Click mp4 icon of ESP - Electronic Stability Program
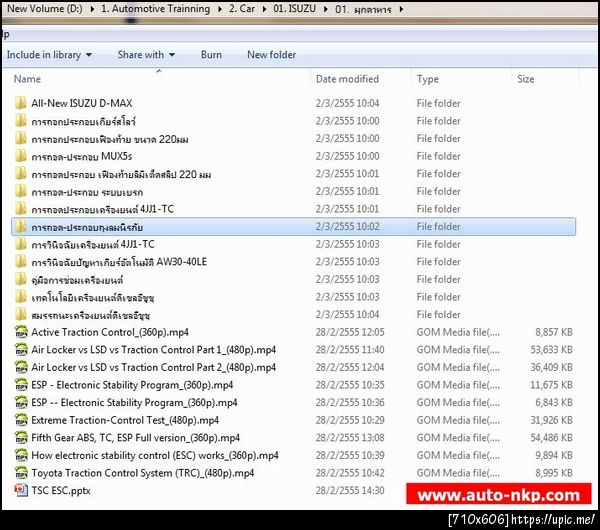 click(x=21, y=385)
